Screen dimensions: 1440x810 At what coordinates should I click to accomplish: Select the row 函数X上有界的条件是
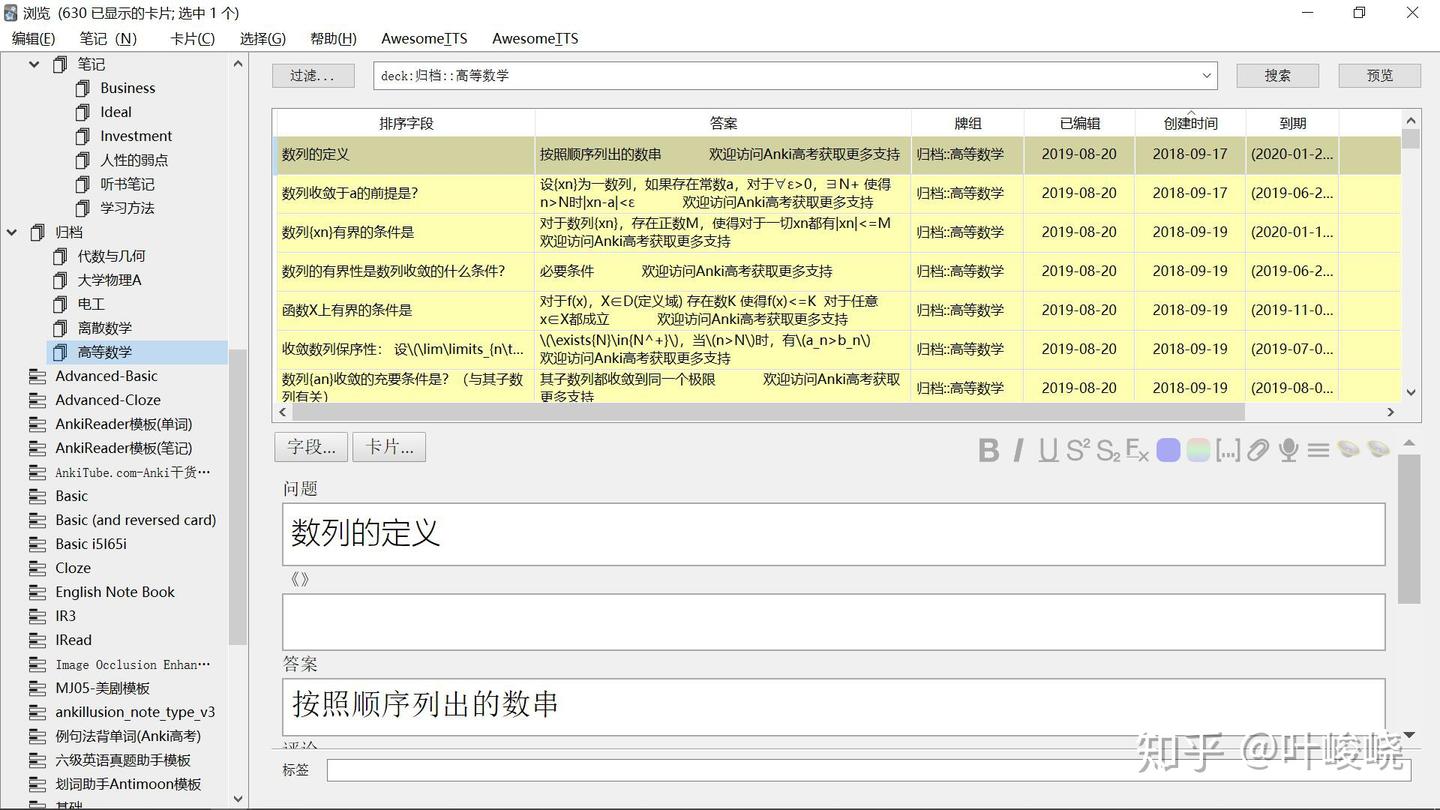coord(838,310)
